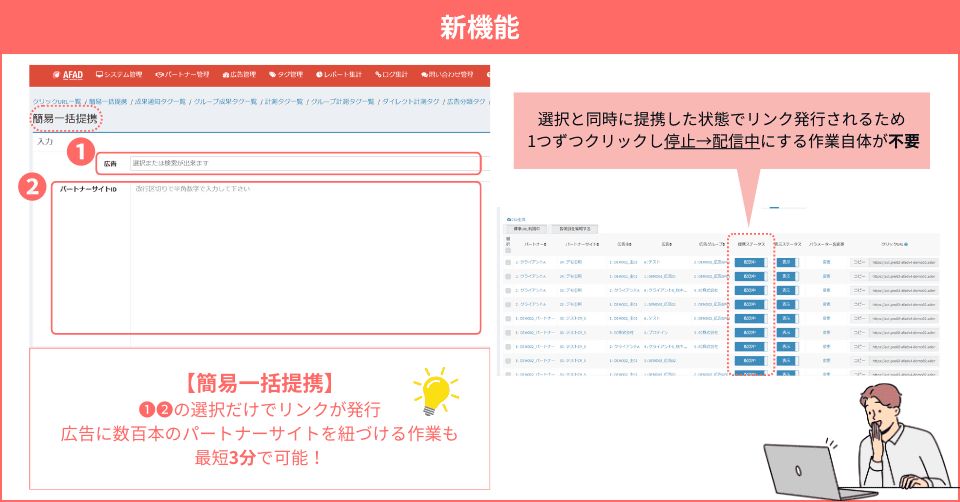Go to the クリックURL一覧 breadcrumb link
This screenshot has height=502, width=960.
tap(57, 101)
